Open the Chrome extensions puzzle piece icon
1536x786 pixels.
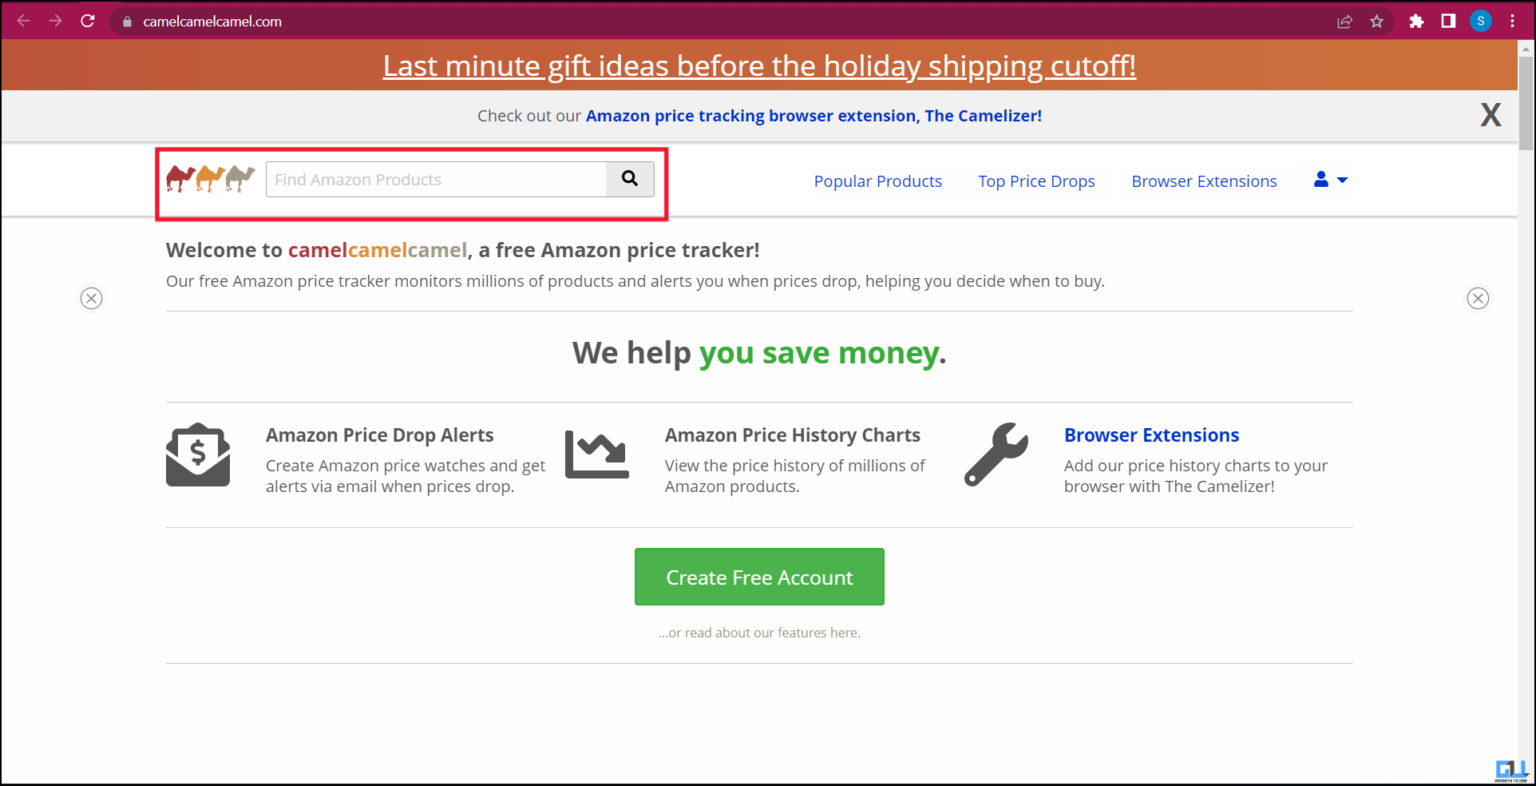[x=1416, y=20]
